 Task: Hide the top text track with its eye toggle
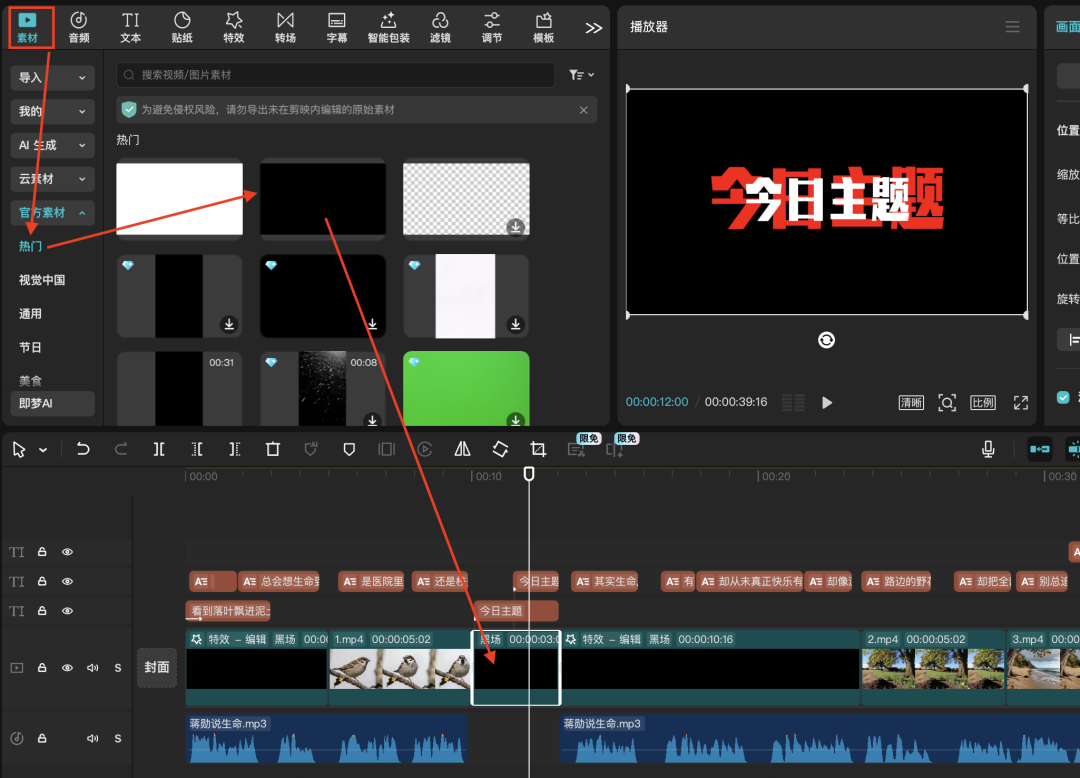click(x=66, y=551)
